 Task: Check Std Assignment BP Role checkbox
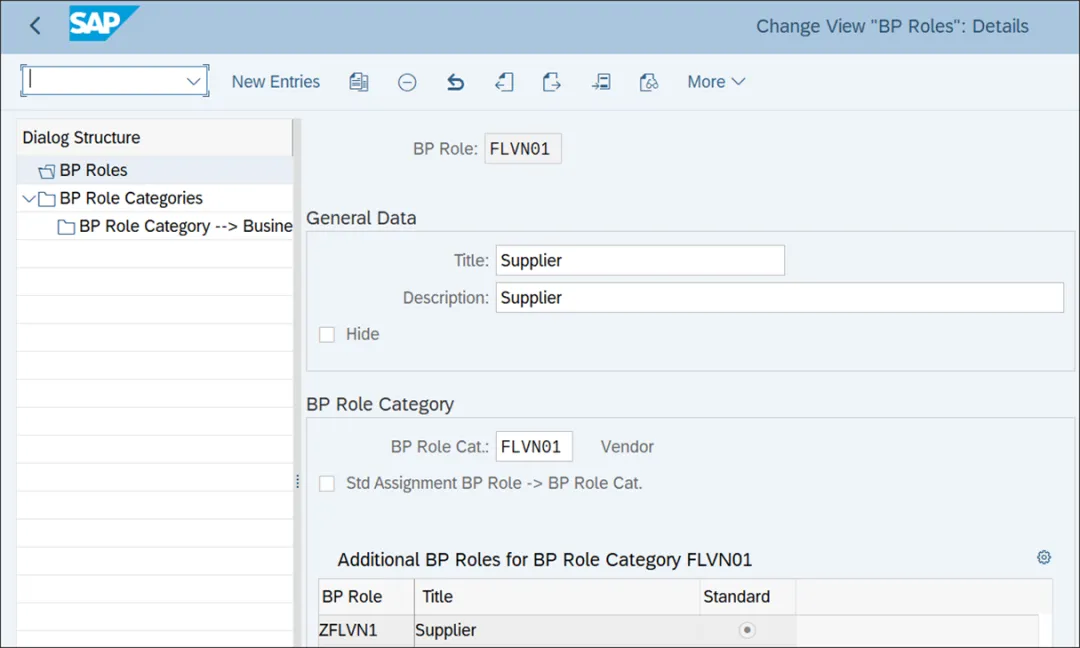pos(327,483)
